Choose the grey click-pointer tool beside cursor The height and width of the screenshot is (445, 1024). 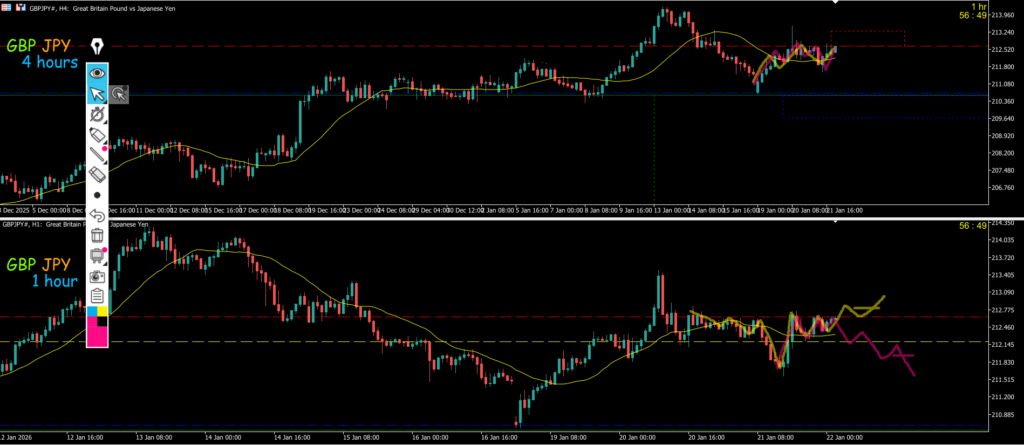[x=118, y=95]
